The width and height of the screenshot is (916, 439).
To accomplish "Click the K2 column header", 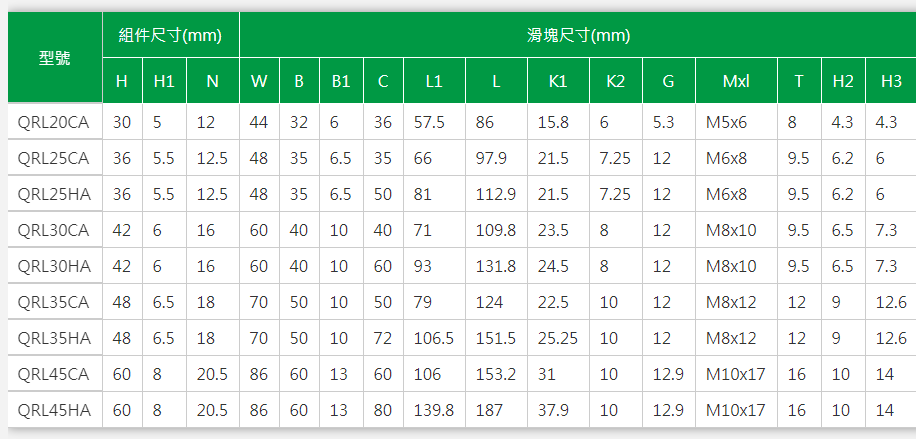I will pos(616,81).
